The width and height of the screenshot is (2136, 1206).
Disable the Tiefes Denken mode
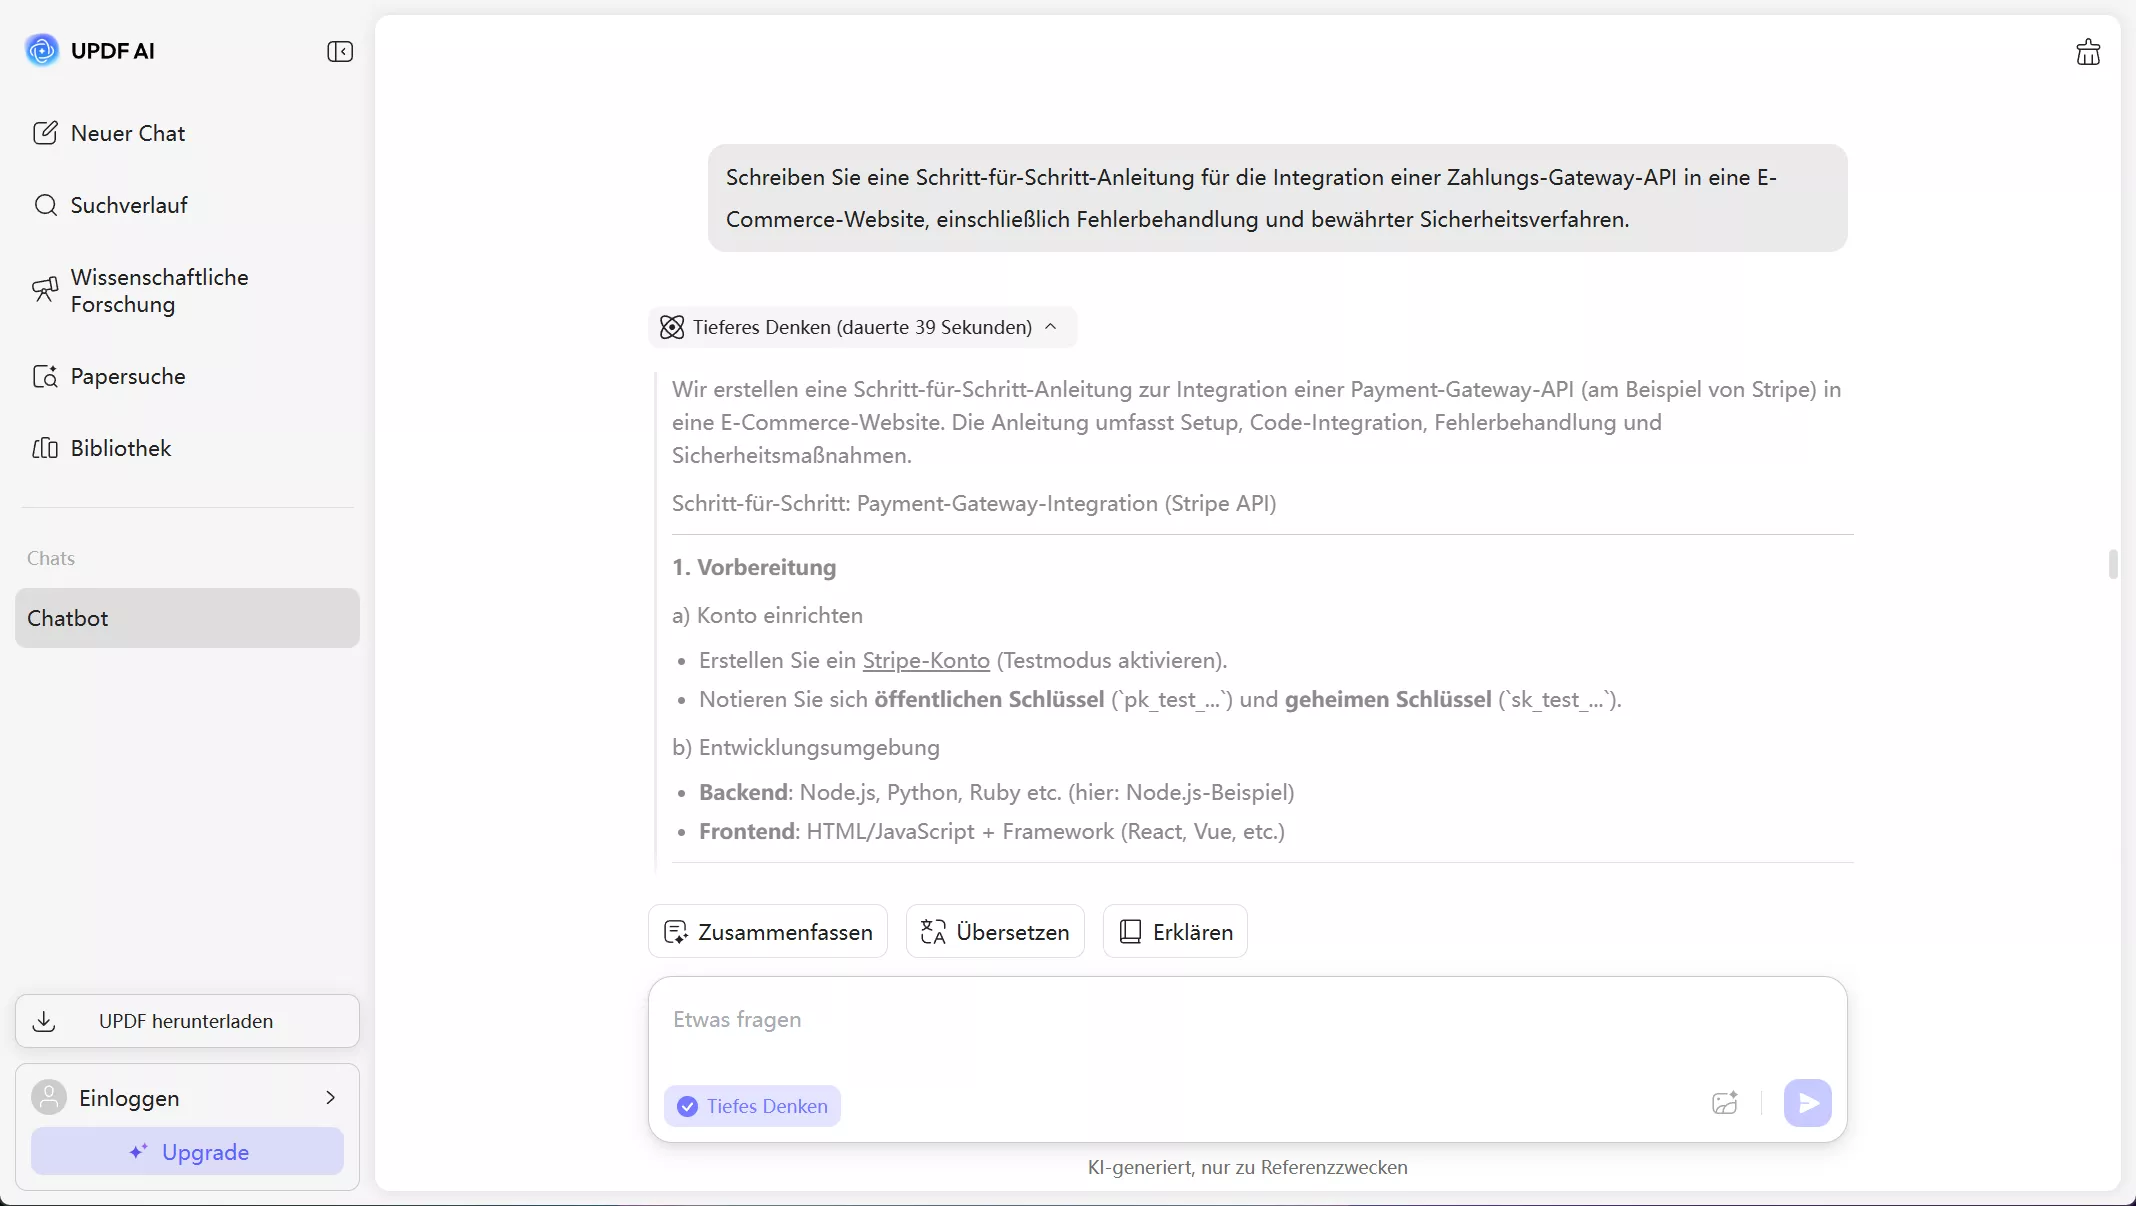pos(752,1105)
